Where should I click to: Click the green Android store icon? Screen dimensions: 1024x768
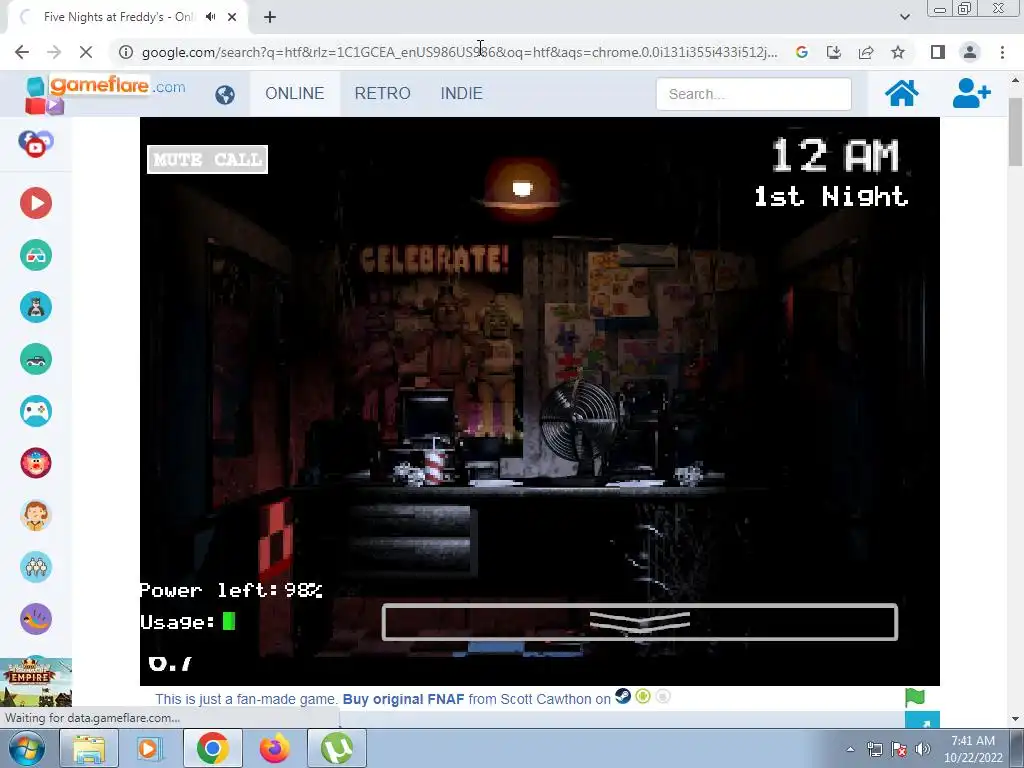point(643,697)
